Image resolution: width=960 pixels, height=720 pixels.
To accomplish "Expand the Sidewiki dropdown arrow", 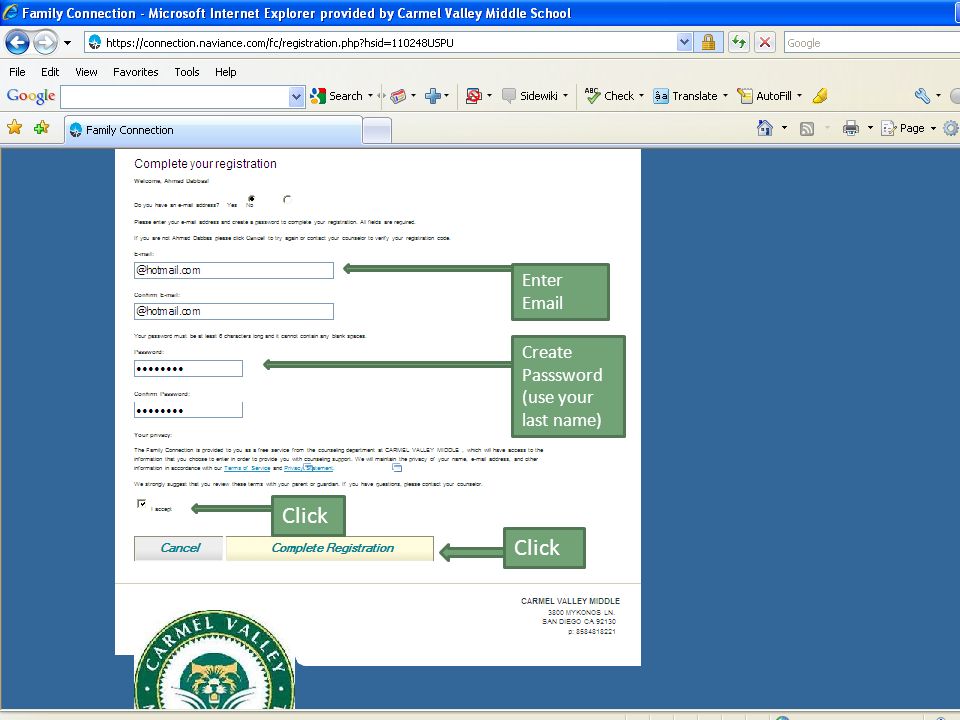I will tap(565, 96).
